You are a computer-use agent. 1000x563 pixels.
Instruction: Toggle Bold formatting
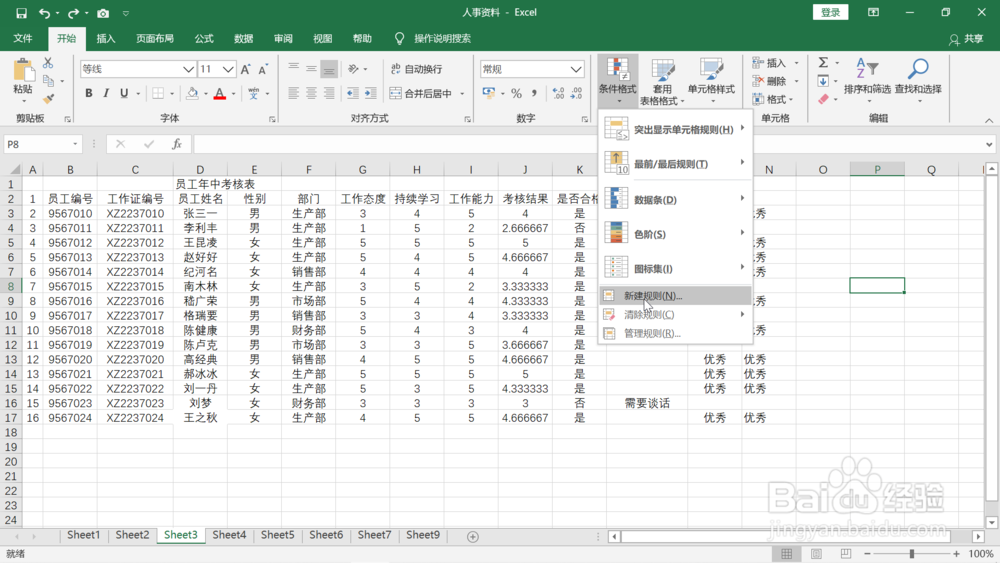click(89, 94)
